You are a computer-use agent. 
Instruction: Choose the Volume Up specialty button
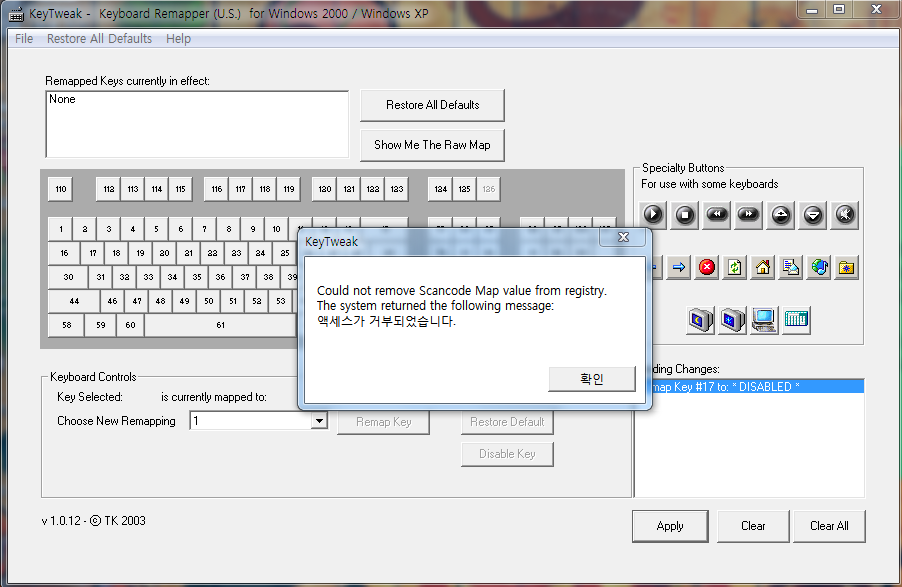(781, 215)
